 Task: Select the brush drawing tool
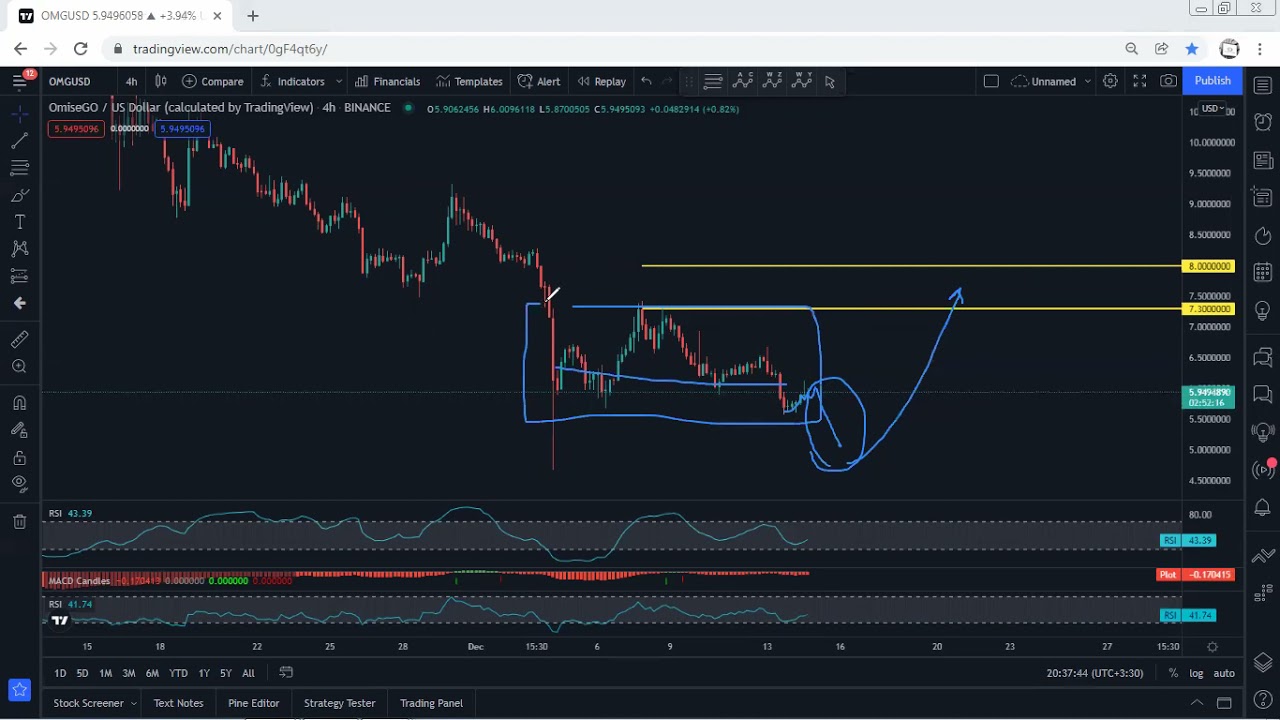click(x=19, y=195)
